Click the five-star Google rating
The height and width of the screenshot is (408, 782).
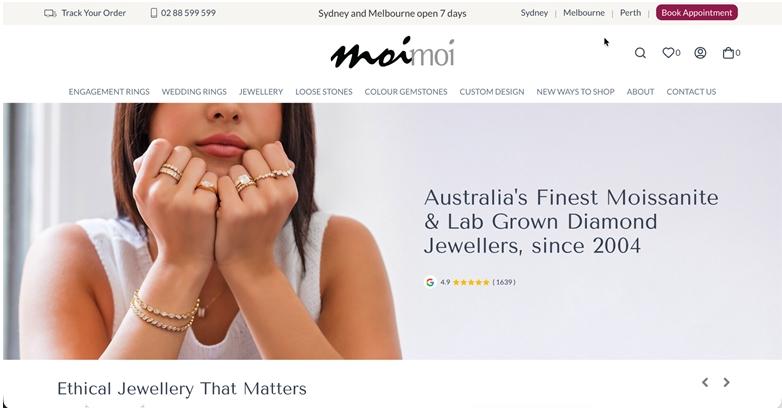click(471, 282)
